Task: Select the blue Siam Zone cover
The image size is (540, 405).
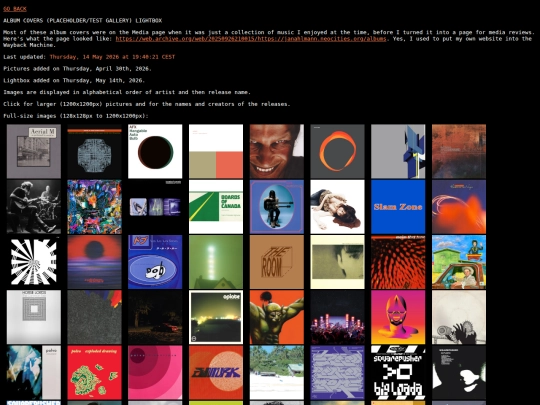Action: tap(398, 207)
